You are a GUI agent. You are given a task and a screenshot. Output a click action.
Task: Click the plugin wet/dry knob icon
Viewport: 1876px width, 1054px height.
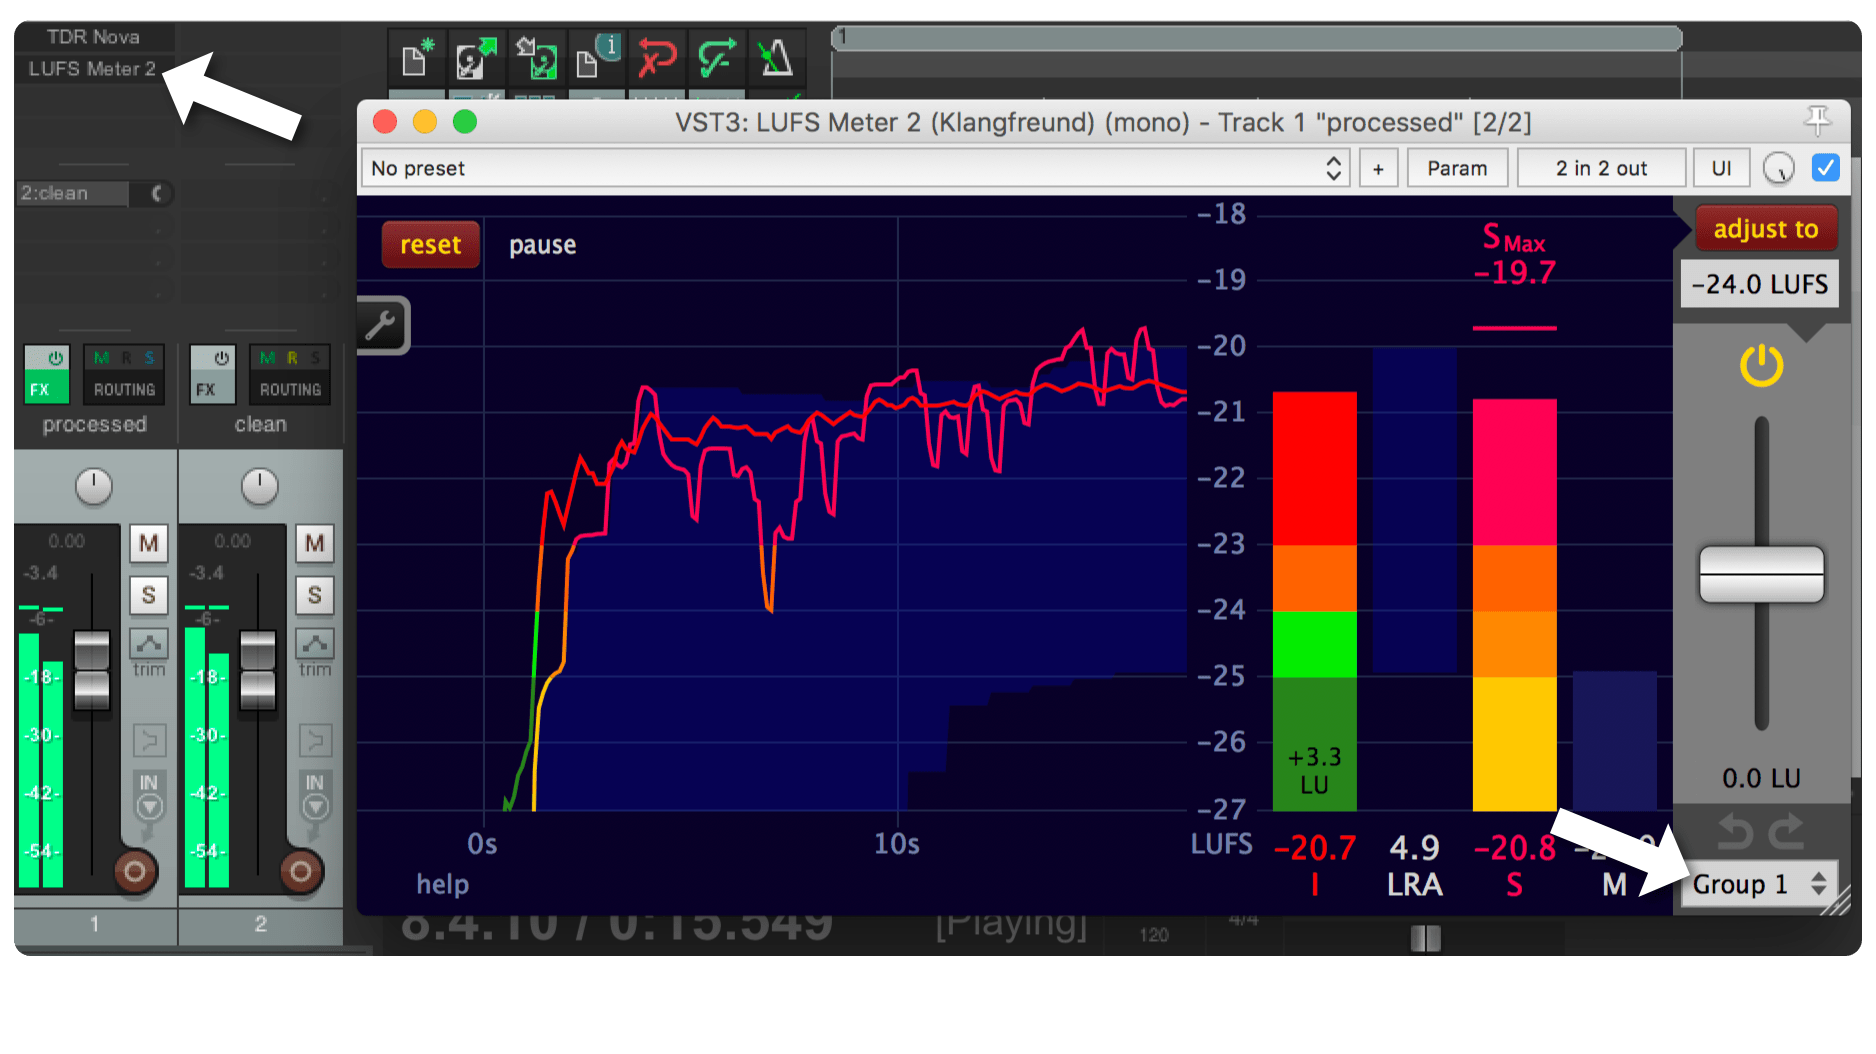(x=1778, y=168)
